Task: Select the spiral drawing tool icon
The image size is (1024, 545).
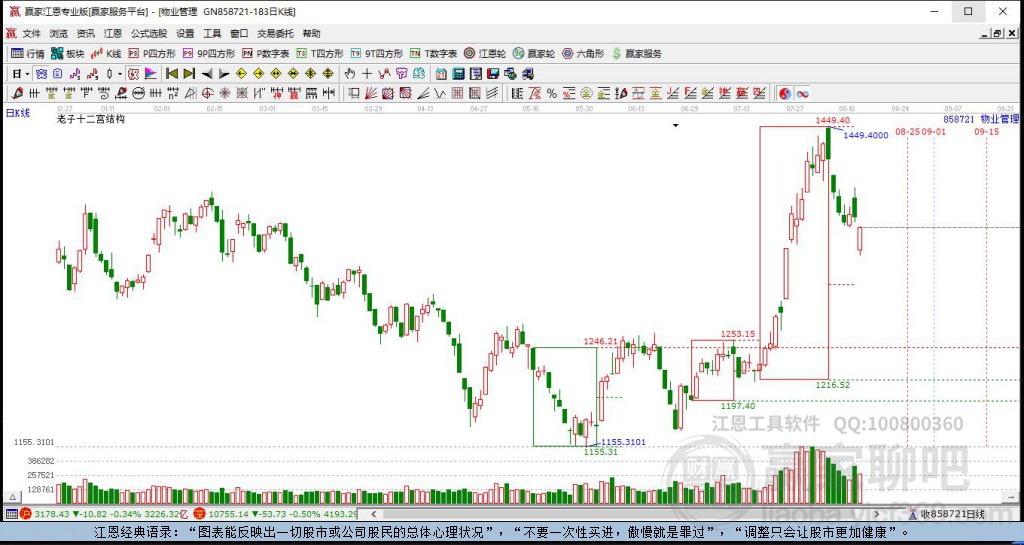Action: pos(104,93)
